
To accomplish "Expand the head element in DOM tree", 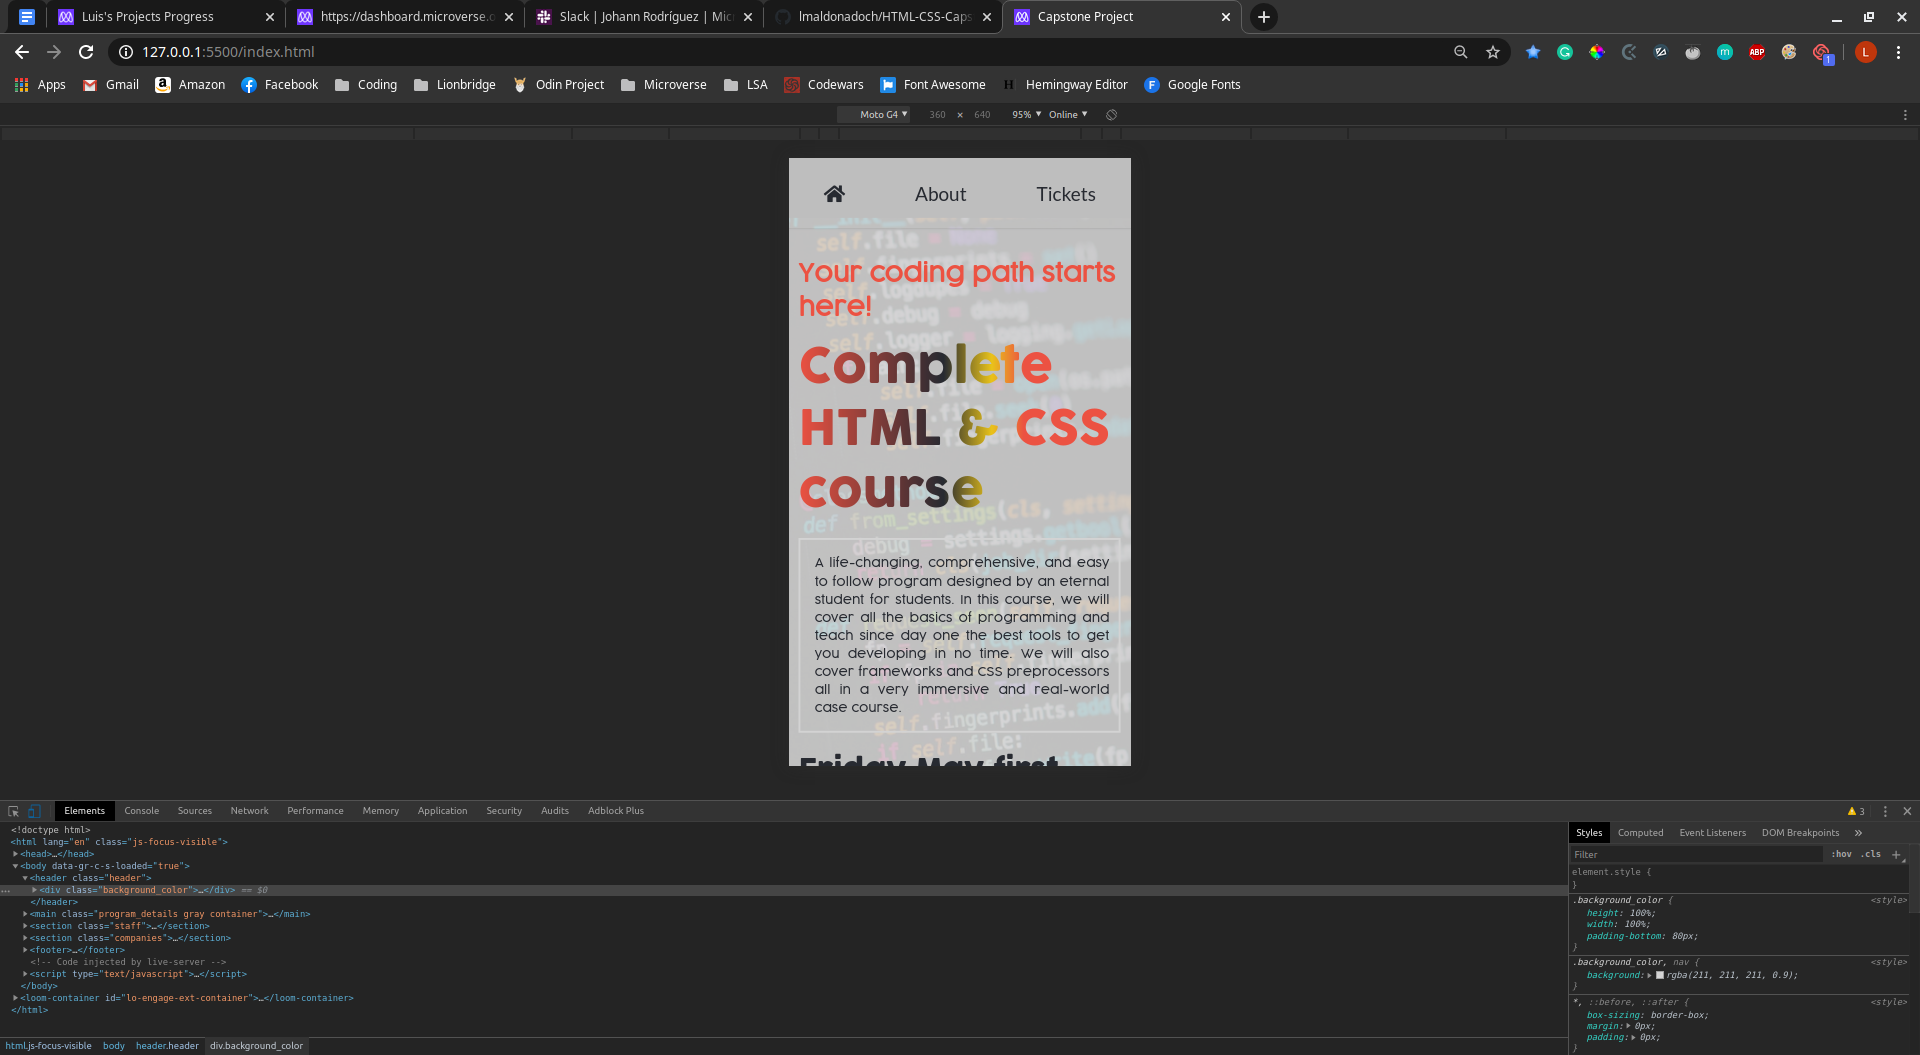I will click(x=16, y=854).
